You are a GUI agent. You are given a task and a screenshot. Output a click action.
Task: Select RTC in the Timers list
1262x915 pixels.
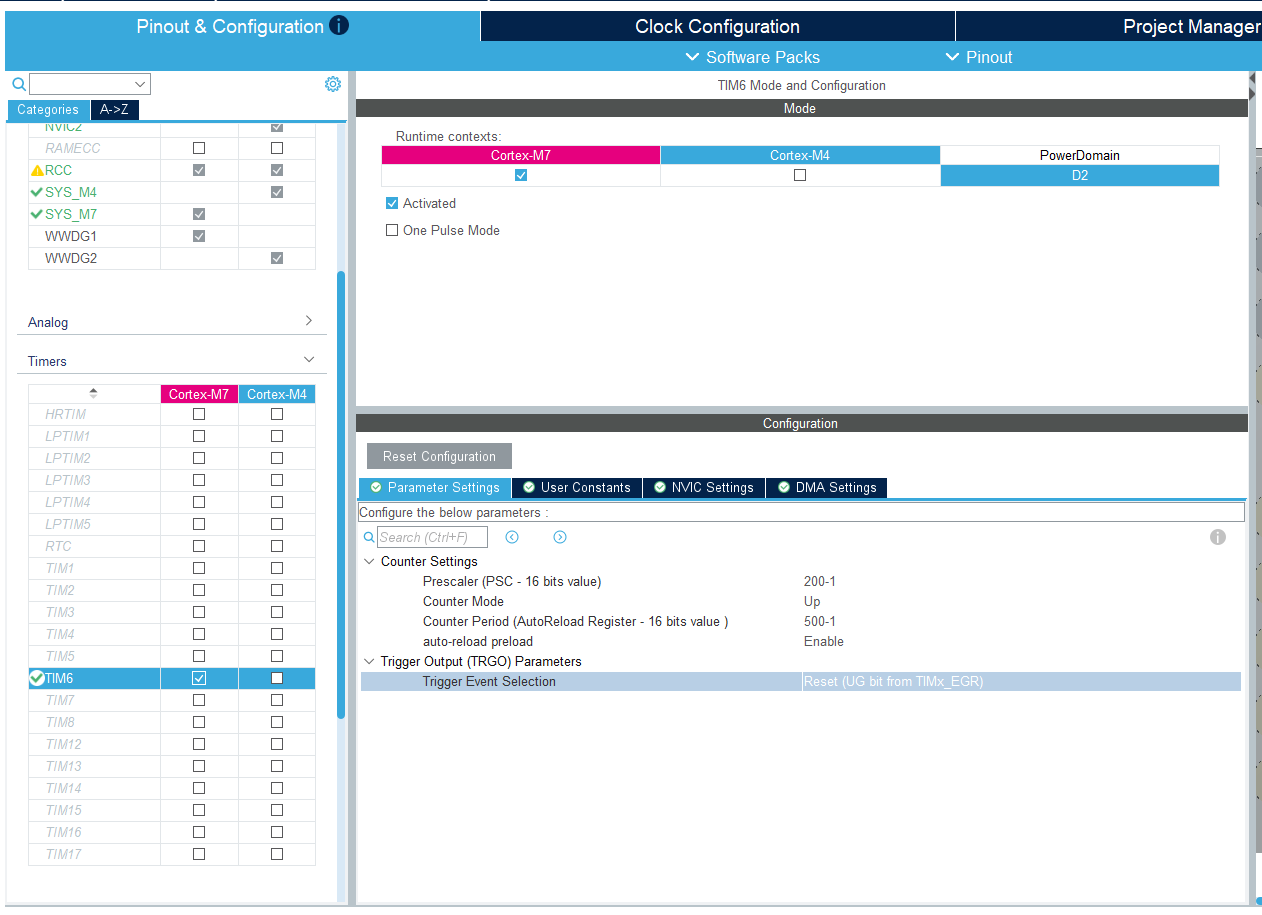(58, 546)
